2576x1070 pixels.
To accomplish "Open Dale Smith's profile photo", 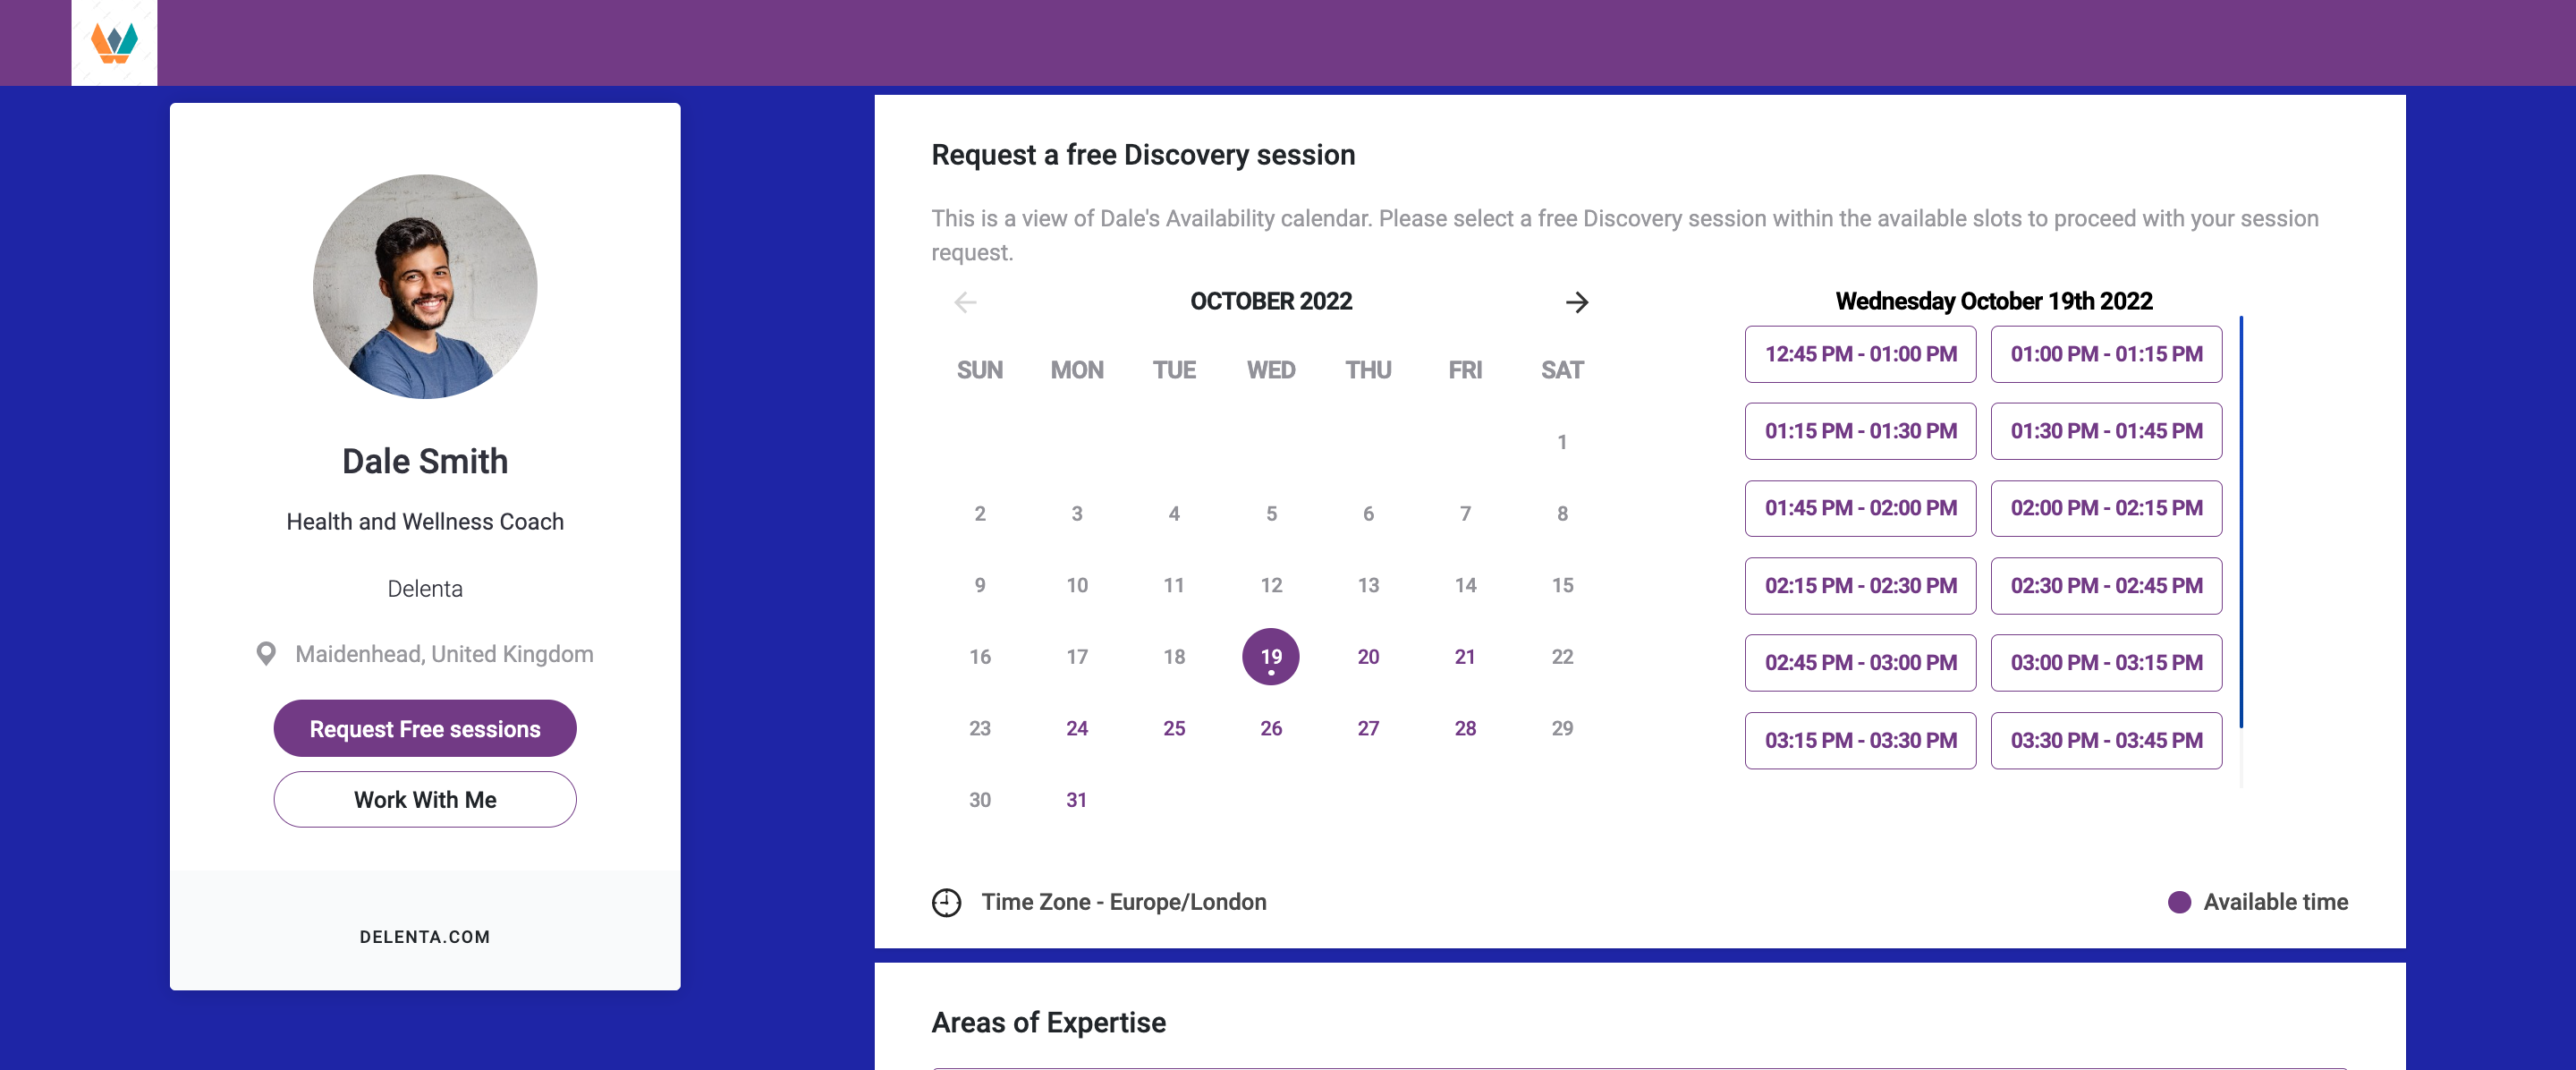I will (x=425, y=287).
